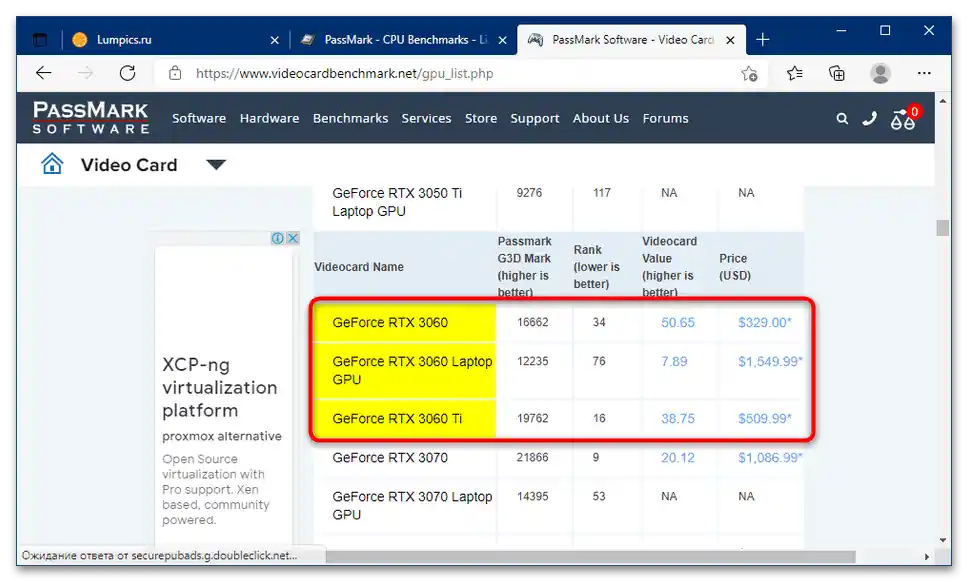Click the PassMark Software logo

(91, 118)
